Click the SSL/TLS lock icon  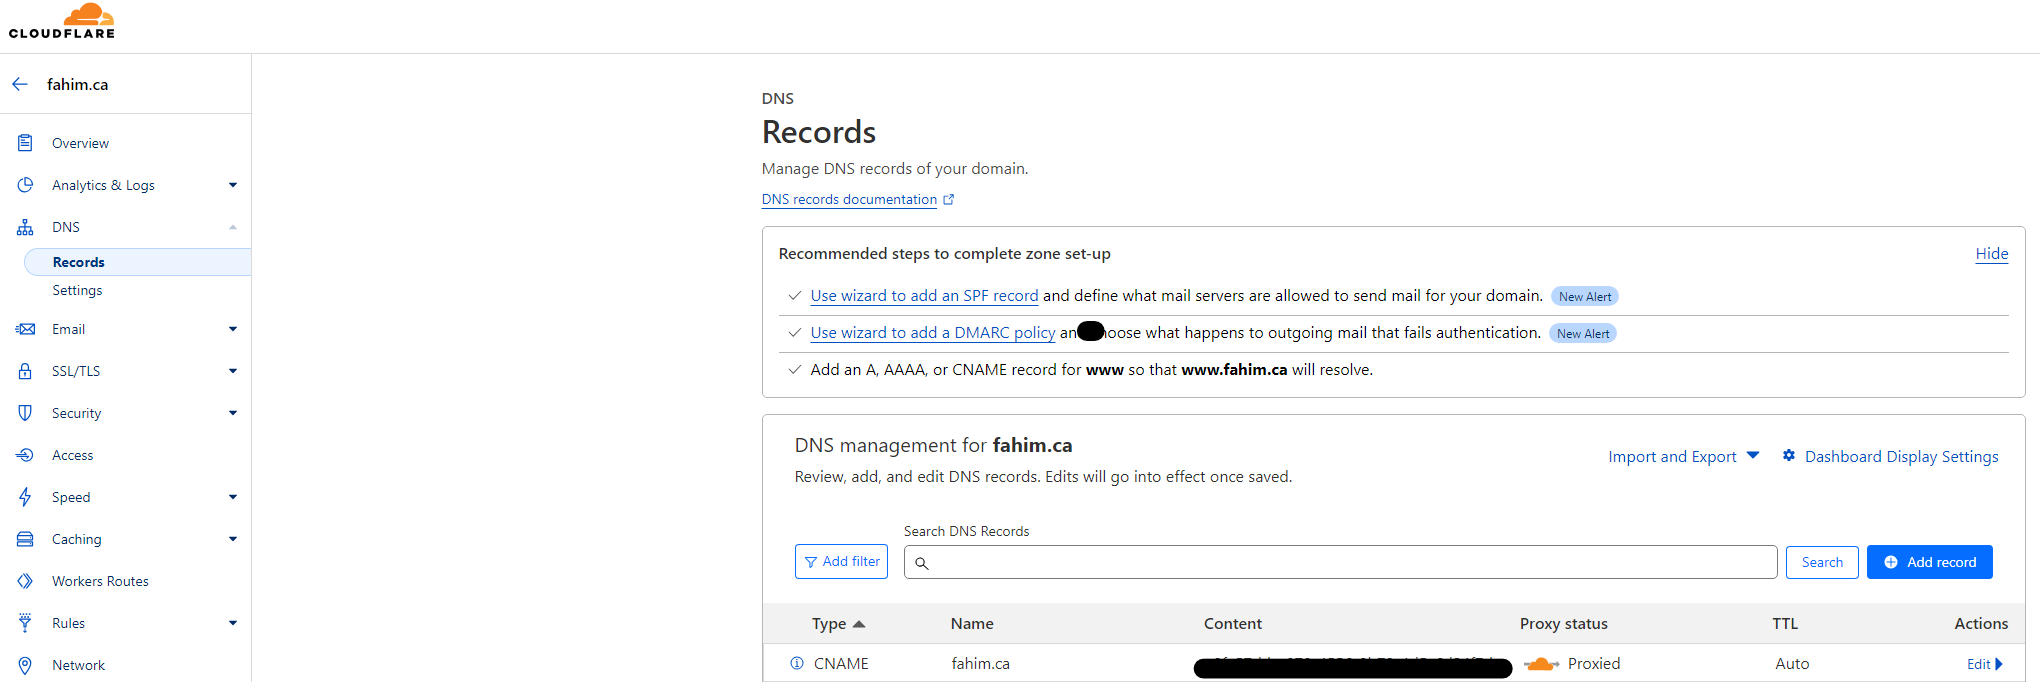pyautogui.click(x=25, y=371)
